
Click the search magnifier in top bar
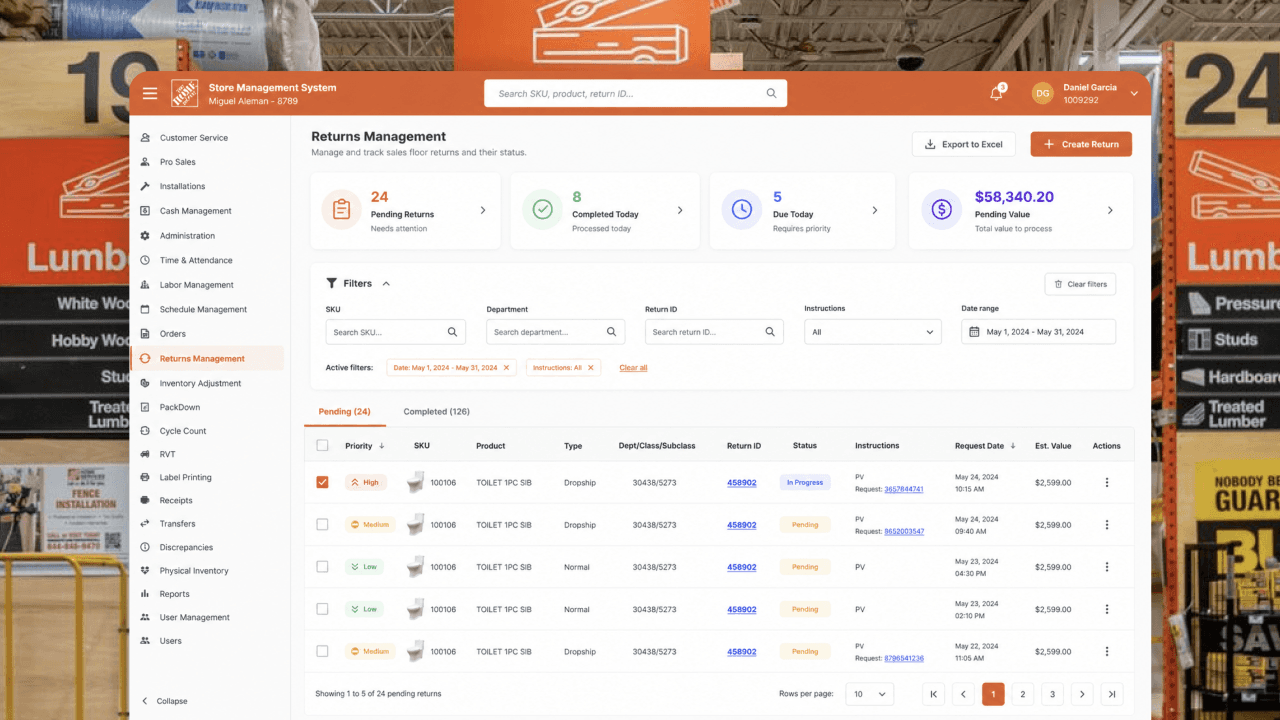pyautogui.click(x=771, y=93)
